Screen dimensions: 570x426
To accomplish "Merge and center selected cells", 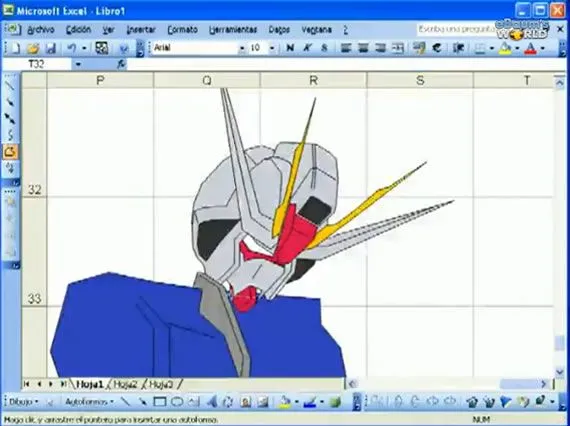I will coord(398,48).
